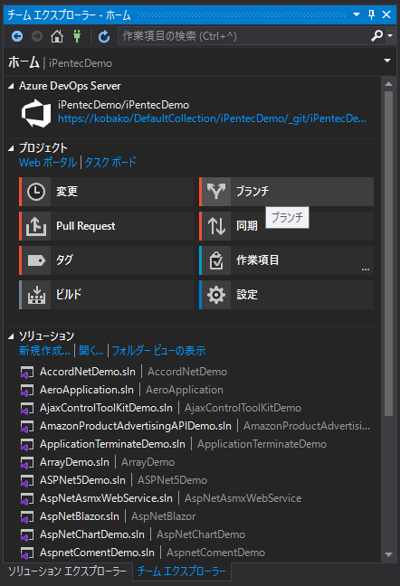
Task: Click the search magnifier icon
Action: [x=377, y=36]
